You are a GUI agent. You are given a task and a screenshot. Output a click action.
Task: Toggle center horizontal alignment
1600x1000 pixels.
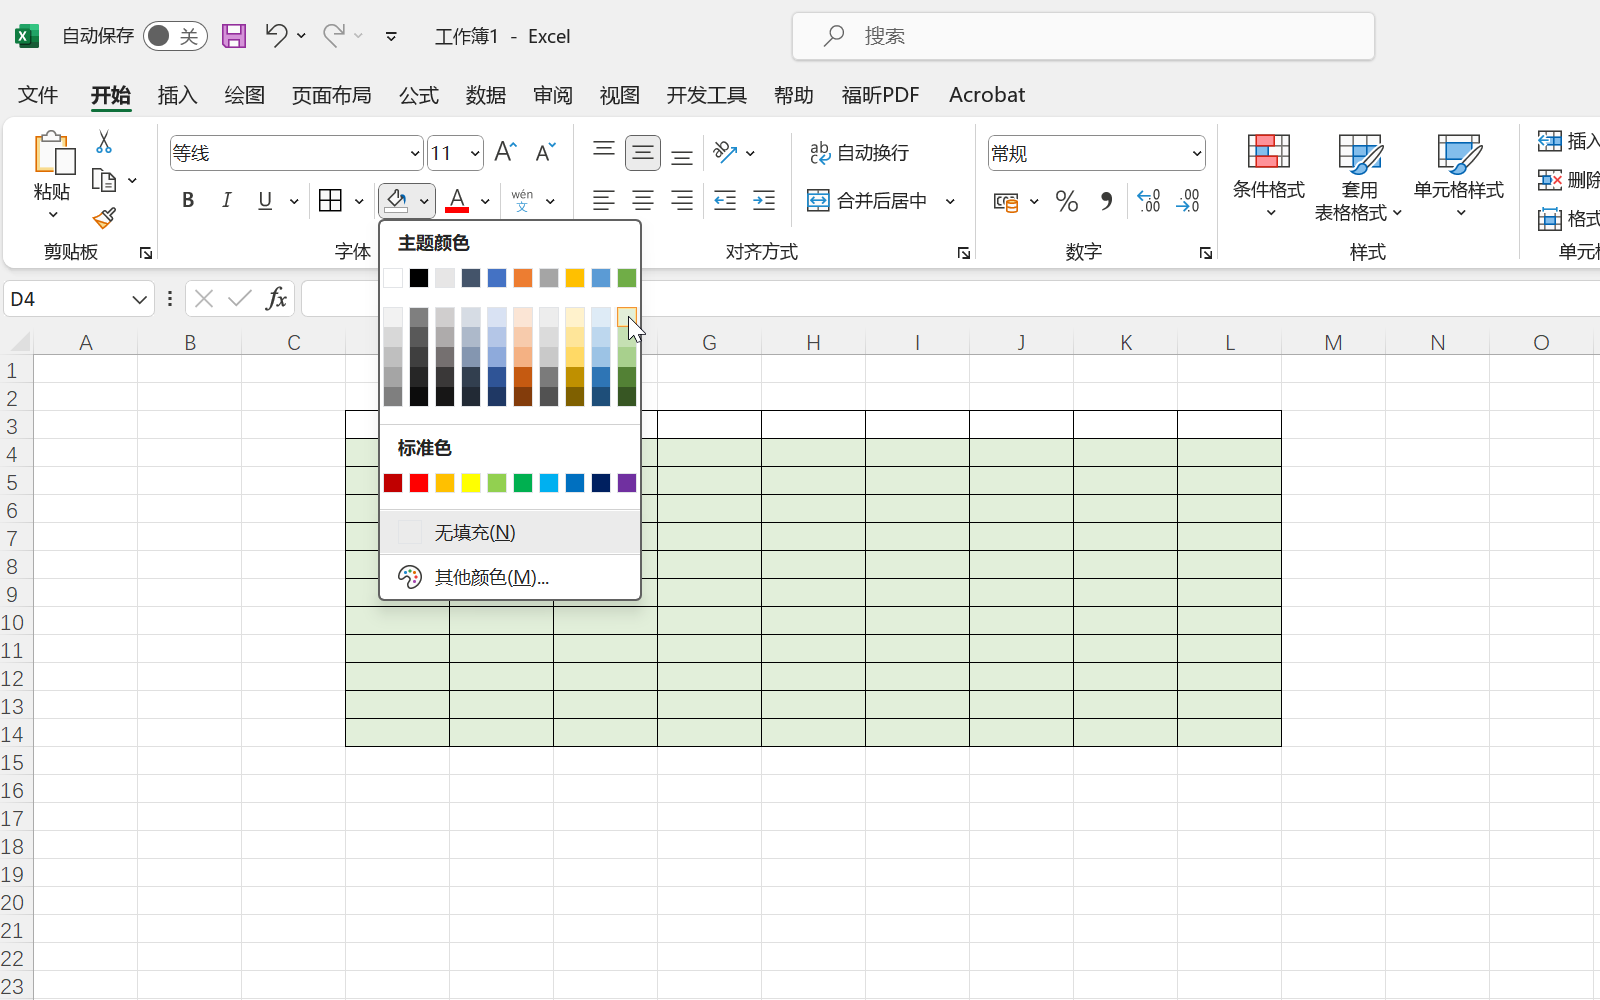643,200
